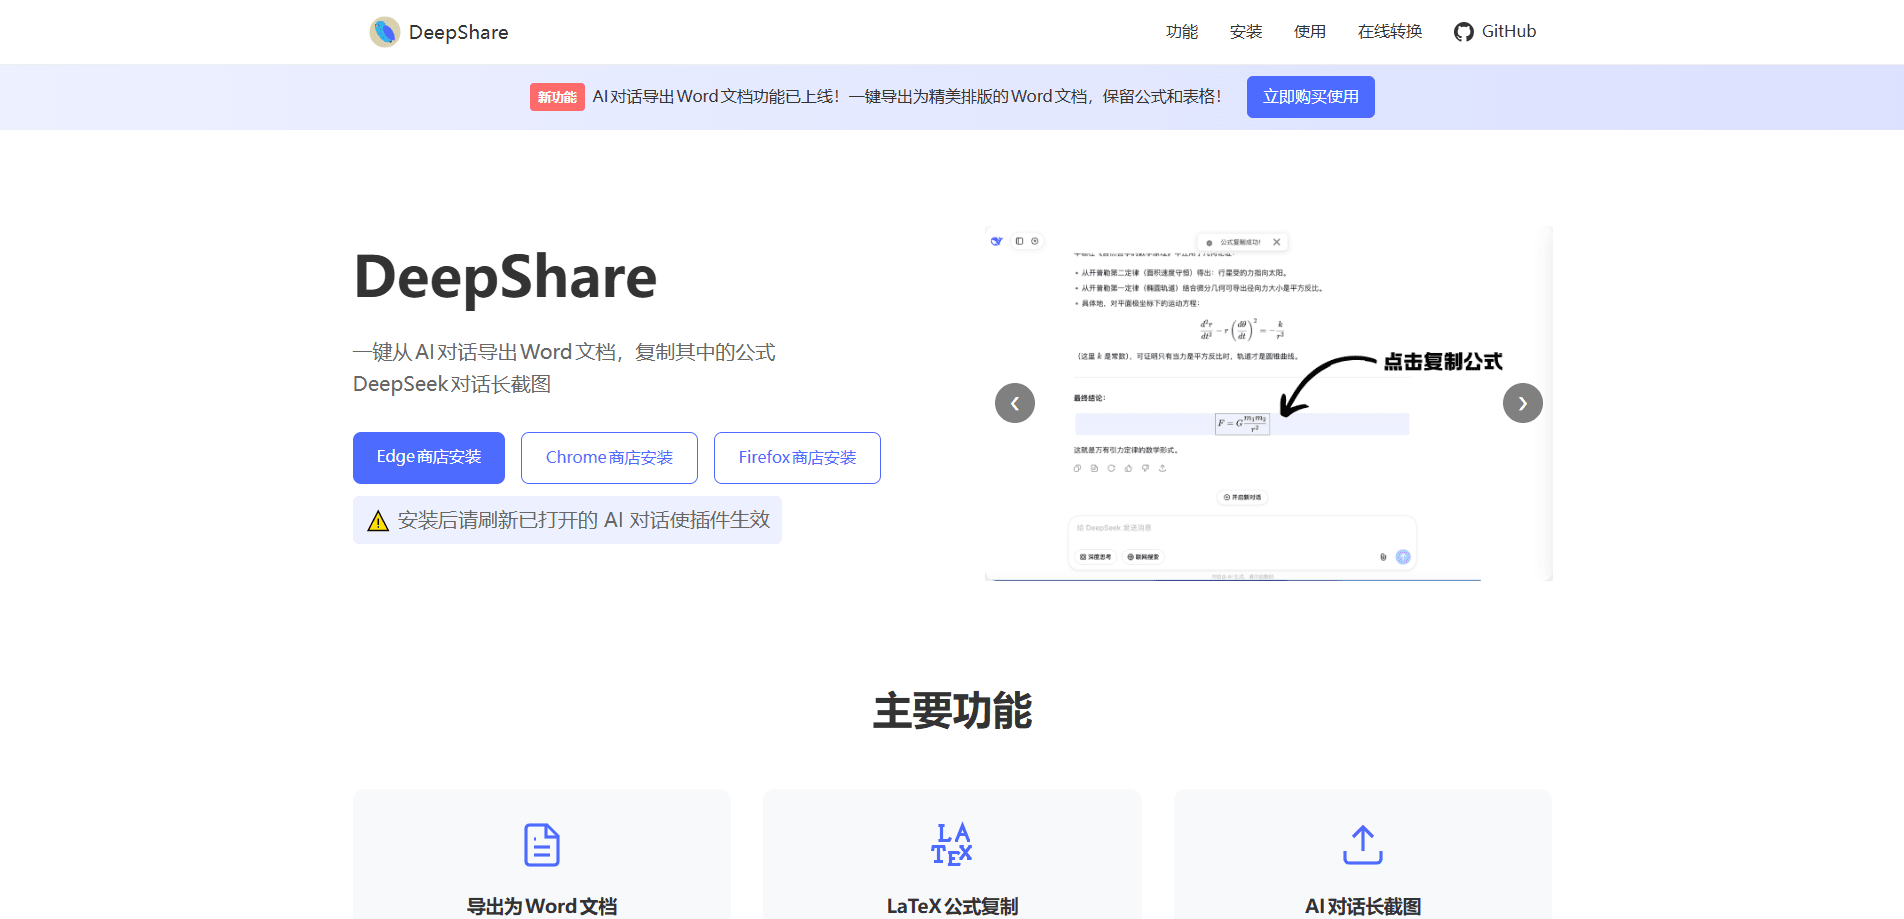The width and height of the screenshot is (1904, 919).
Task: Click the large DeepShare hero heading
Action: tap(505, 277)
